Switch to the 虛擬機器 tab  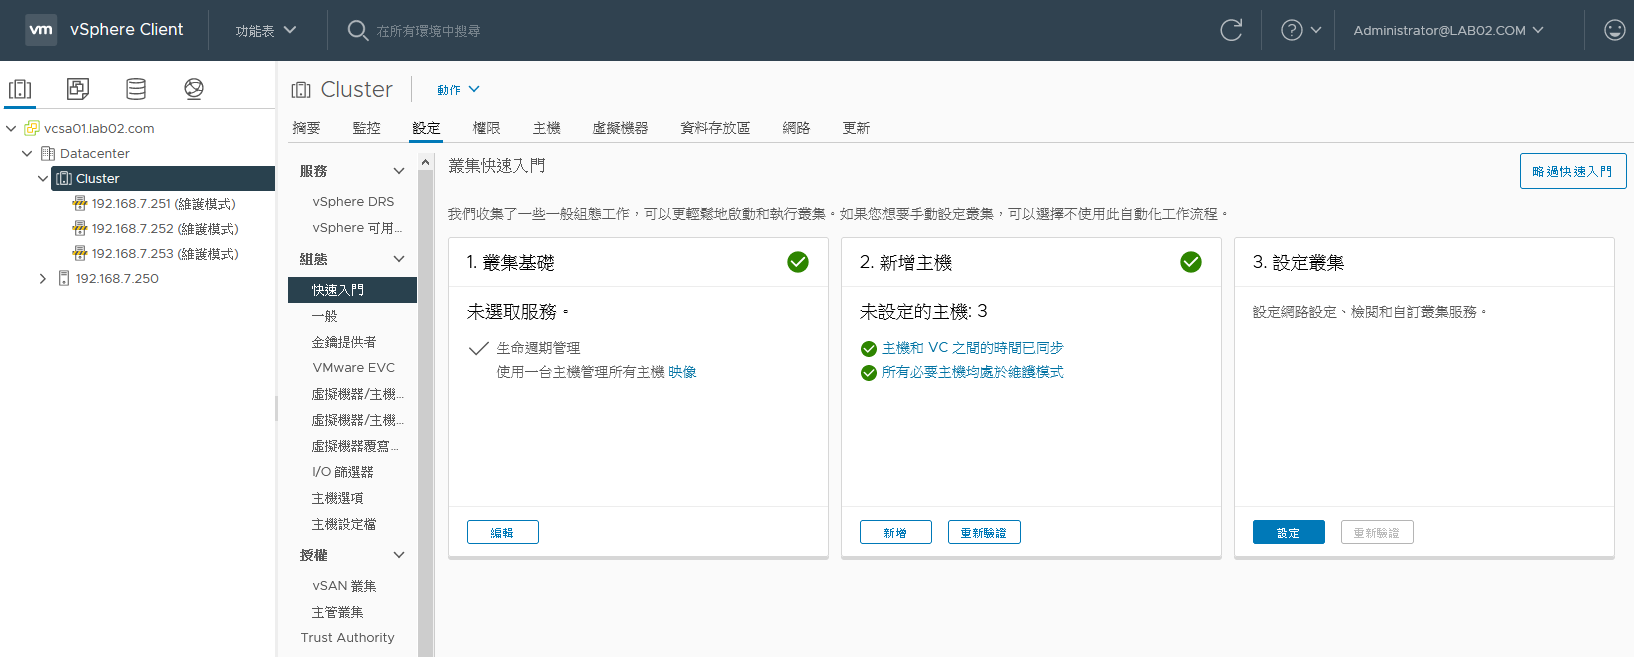pos(620,128)
